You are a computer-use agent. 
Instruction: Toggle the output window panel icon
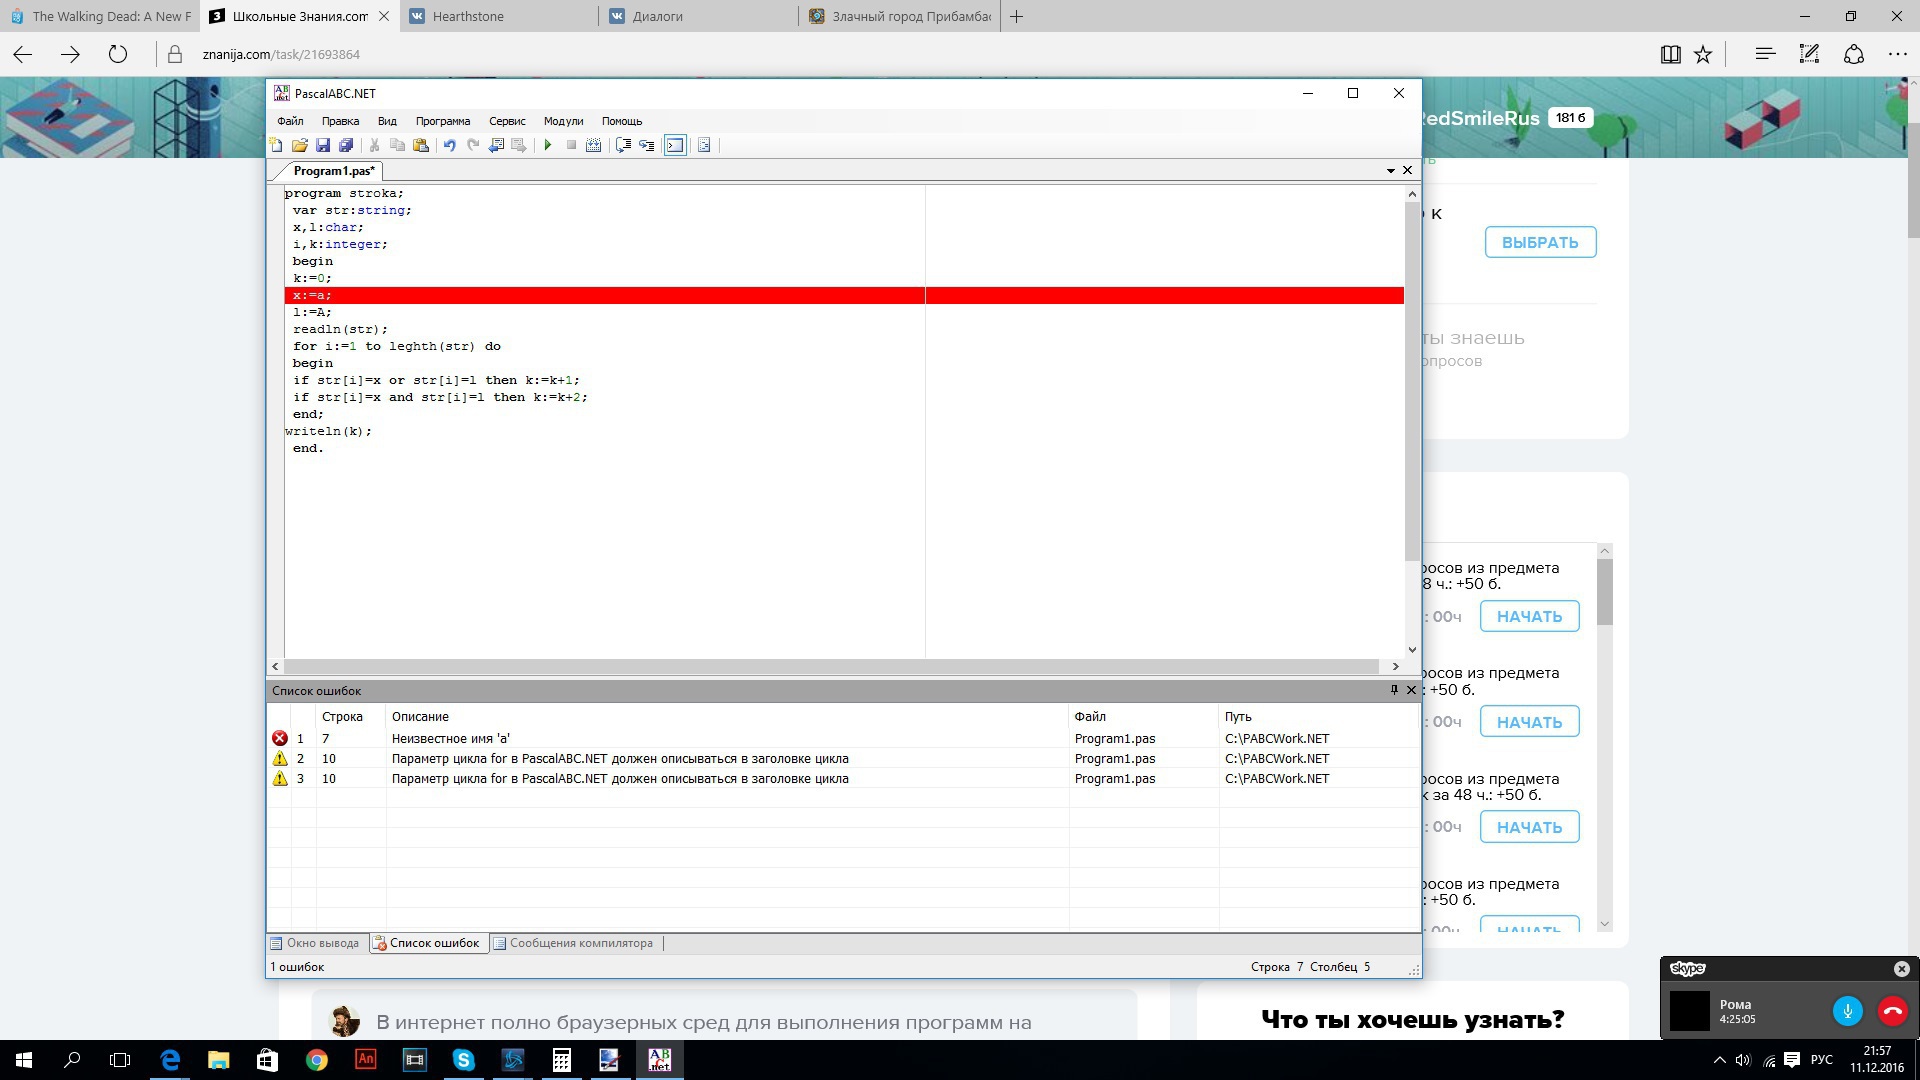675,145
